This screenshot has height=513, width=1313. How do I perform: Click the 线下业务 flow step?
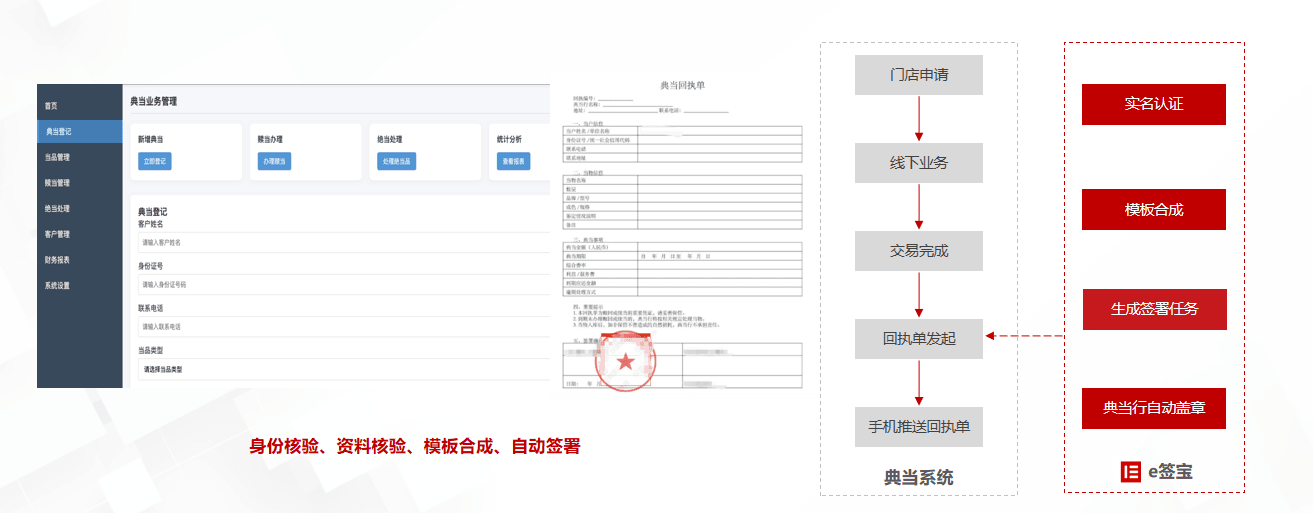tap(919, 163)
